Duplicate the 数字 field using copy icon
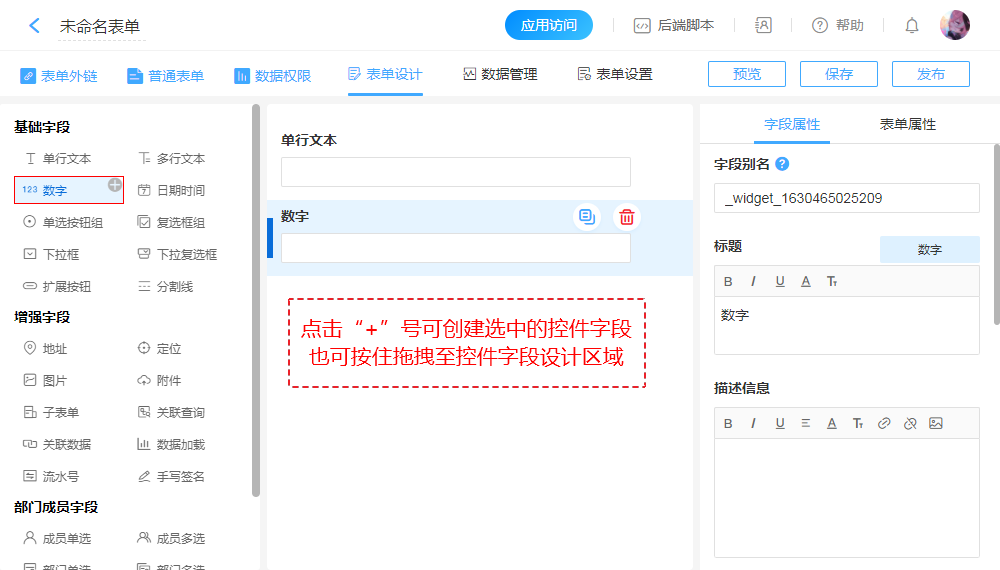 pos(587,217)
